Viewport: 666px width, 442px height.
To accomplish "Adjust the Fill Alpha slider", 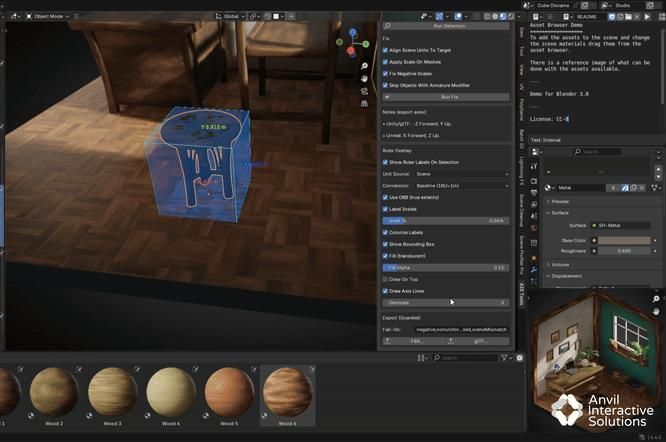I will coord(446,268).
